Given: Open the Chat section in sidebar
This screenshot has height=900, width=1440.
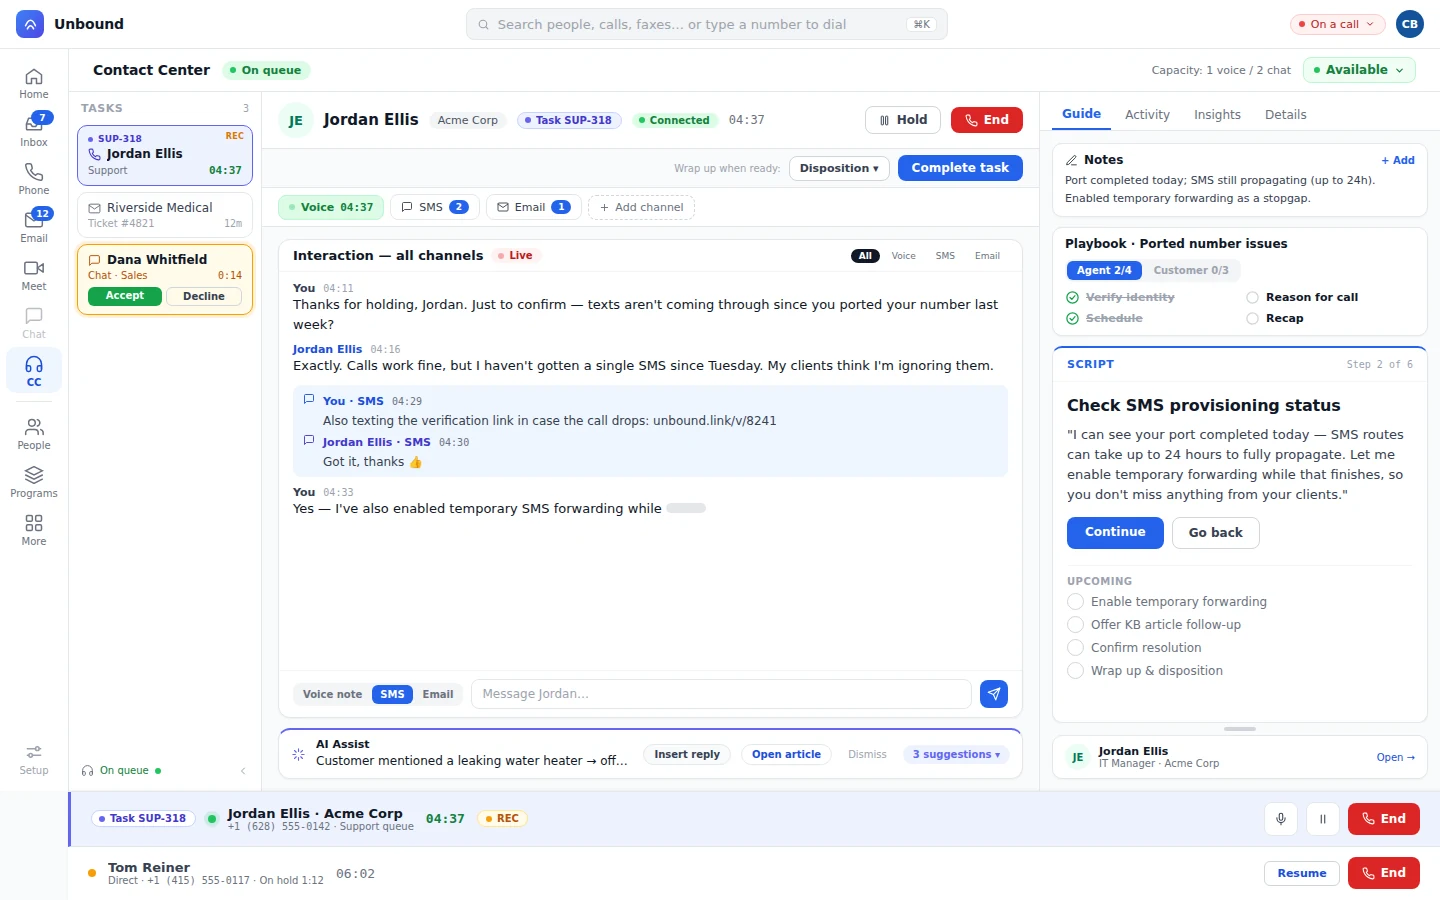Looking at the screenshot, I should pyautogui.click(x=34, y=323).
